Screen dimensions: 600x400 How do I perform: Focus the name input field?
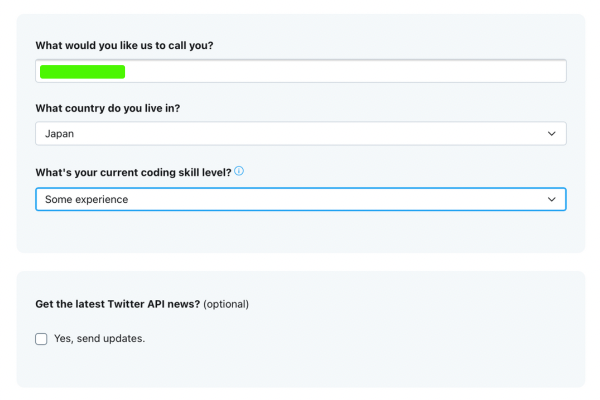point(300,71)
